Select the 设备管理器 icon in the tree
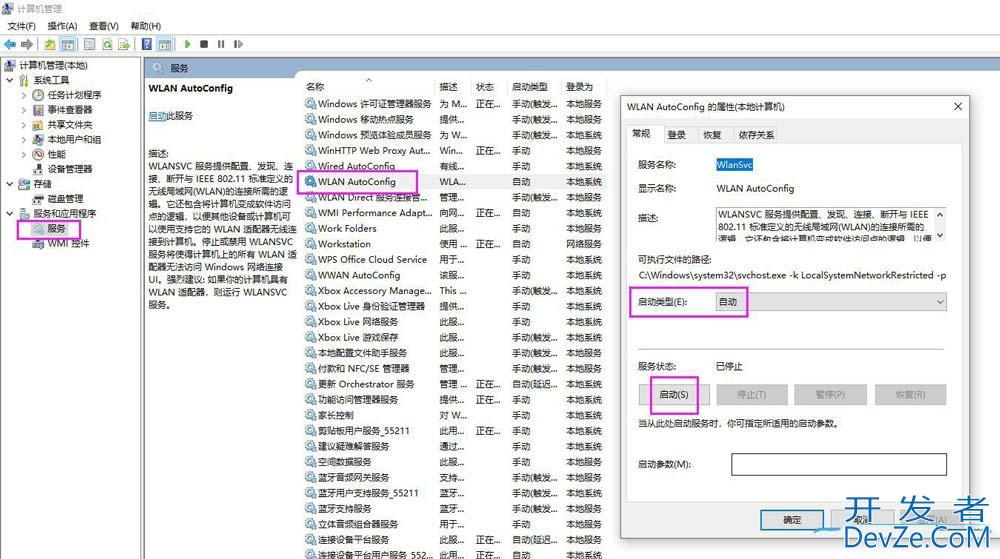1000x559 pixels. 38,169
